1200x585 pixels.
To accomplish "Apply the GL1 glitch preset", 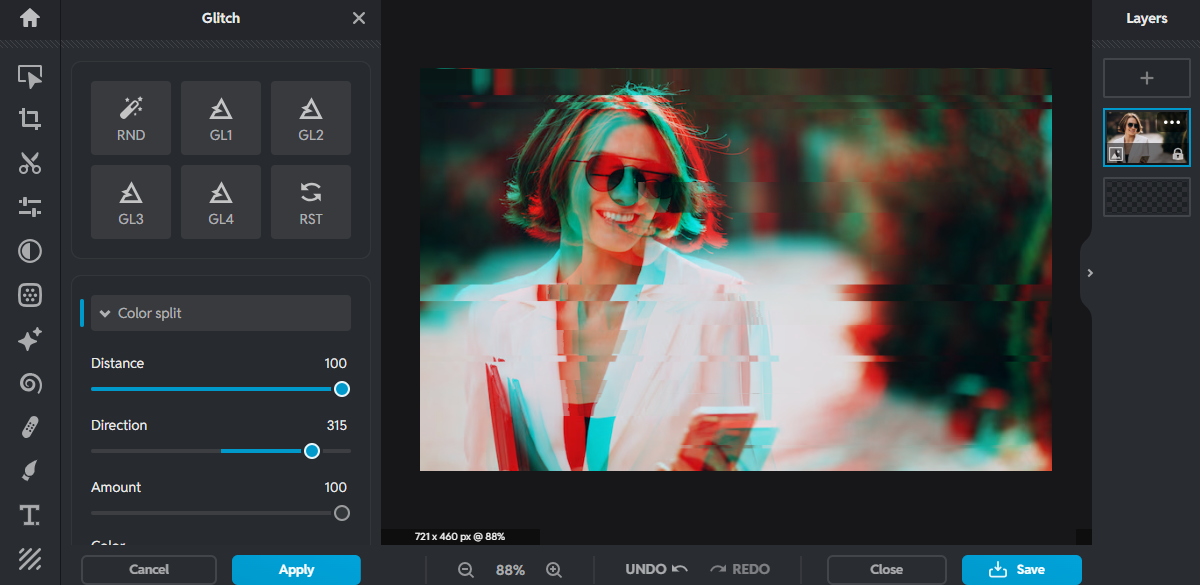I will 221,118.
